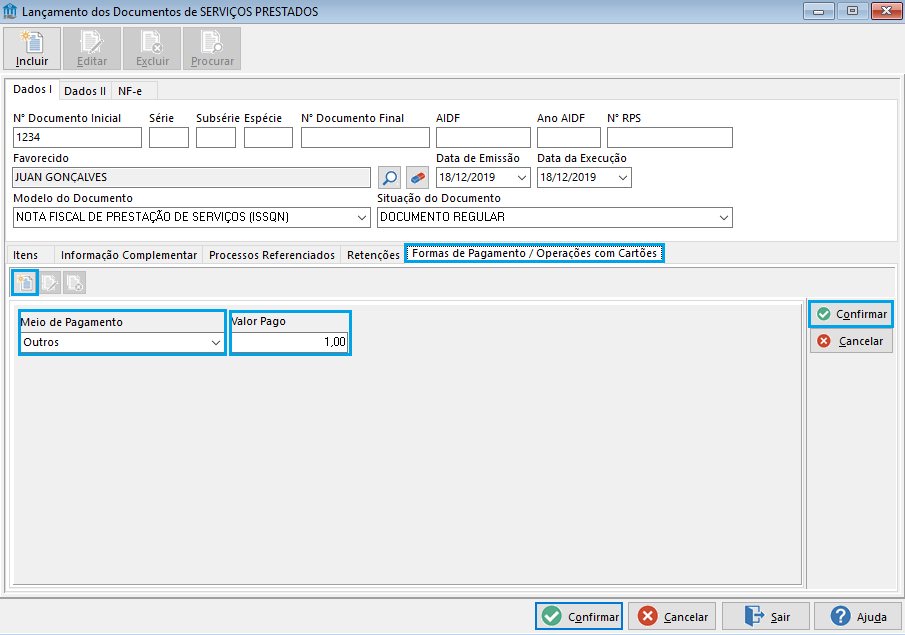905x635 pixels.
Task: Open Processos Referenciados tab
Action: (272, 255)
